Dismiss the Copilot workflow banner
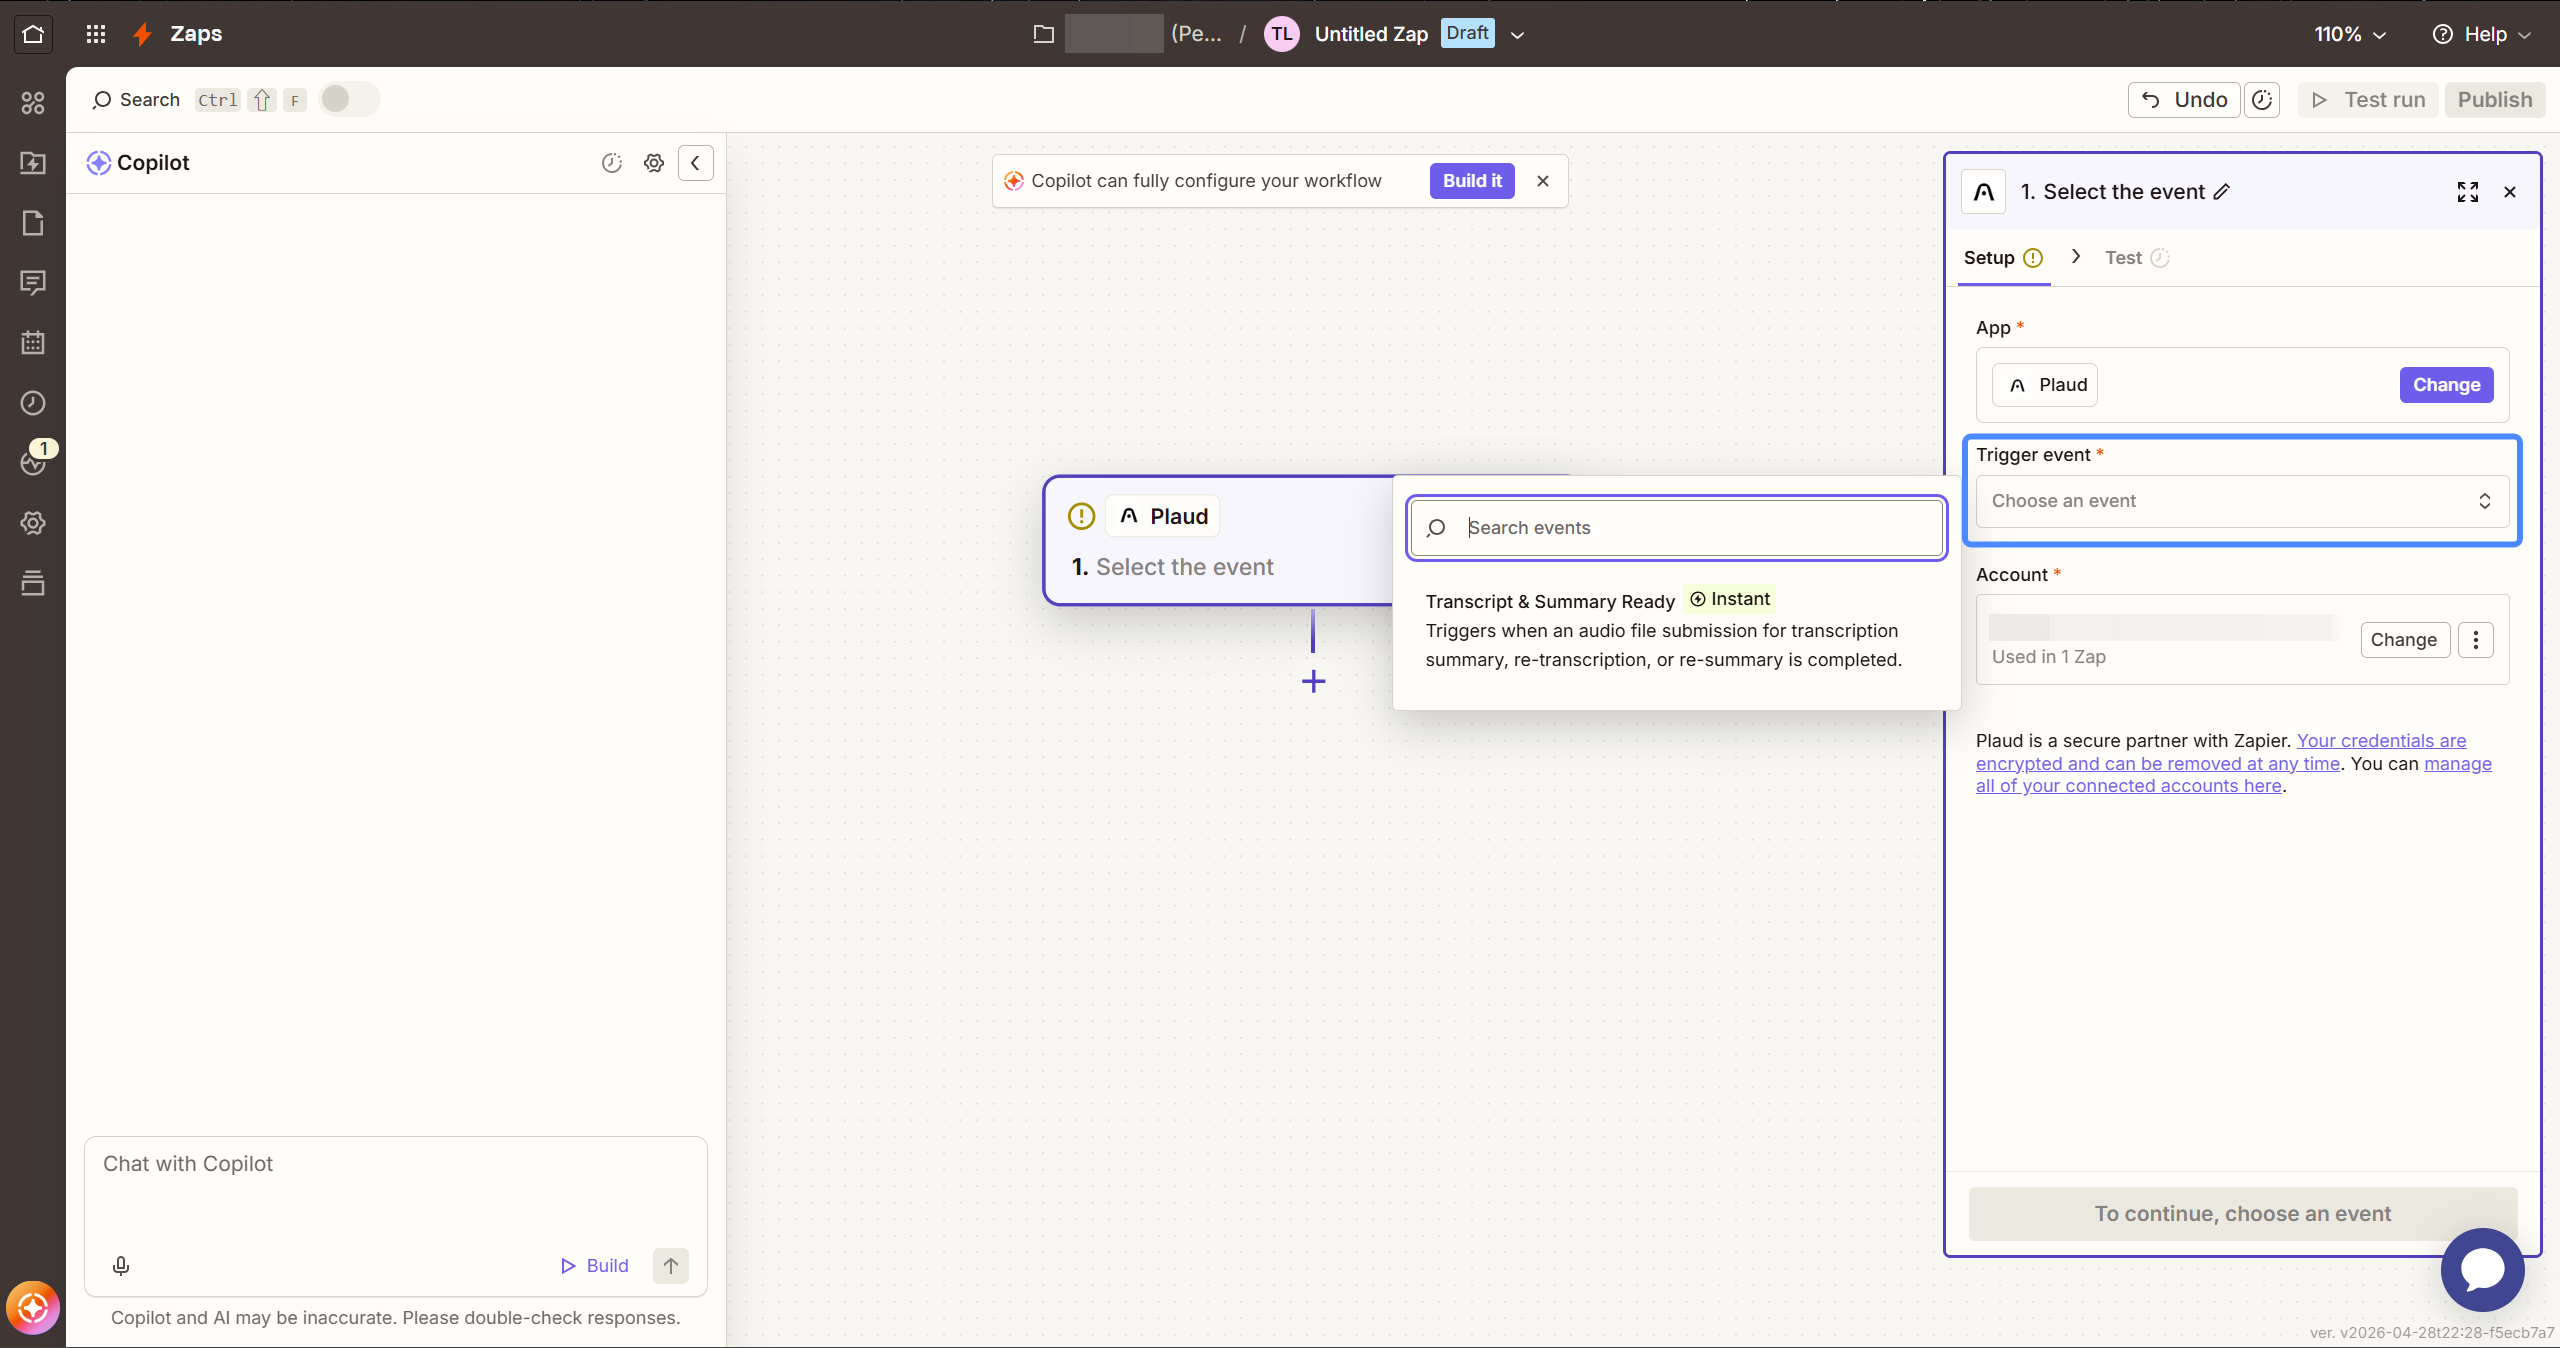This screenshot has width=2560, height=1348. click(x=1543, y=181)
